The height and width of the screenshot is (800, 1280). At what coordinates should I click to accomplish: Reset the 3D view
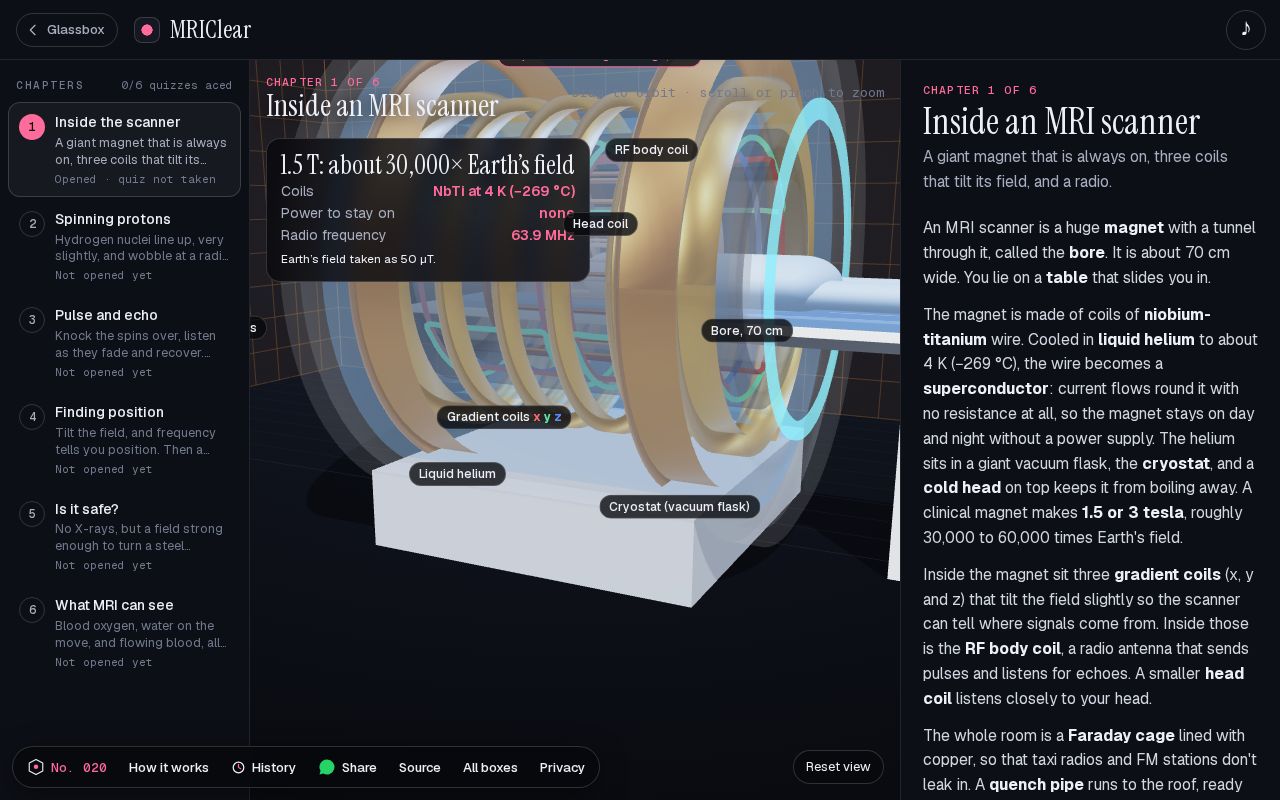(x=838, y=767)
